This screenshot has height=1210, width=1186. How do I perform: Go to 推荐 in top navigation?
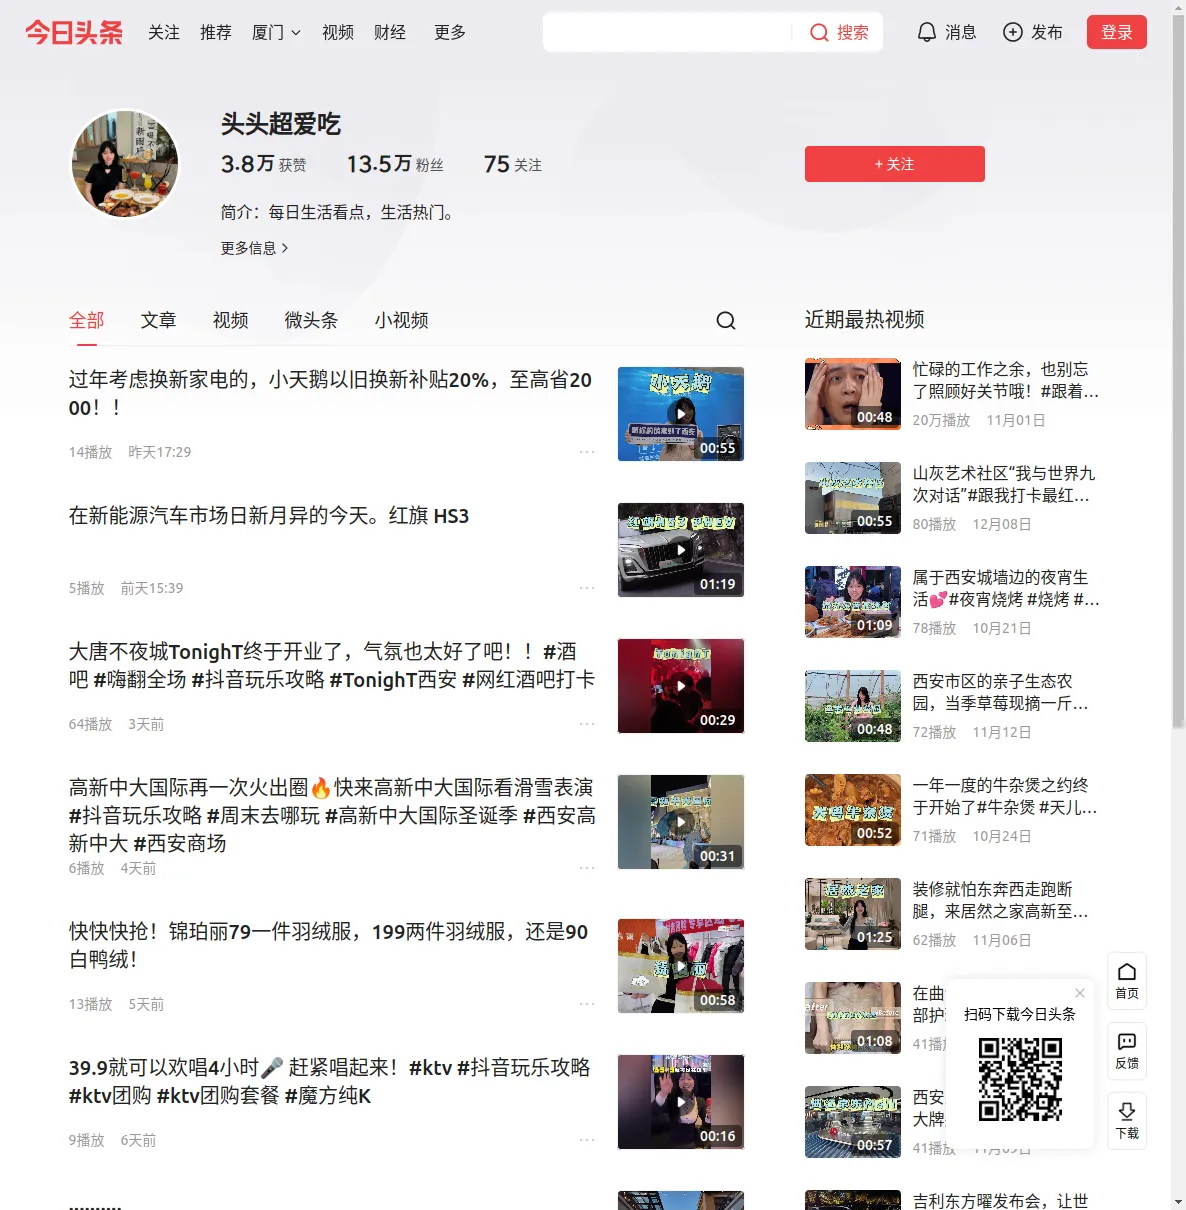[216, 33]
